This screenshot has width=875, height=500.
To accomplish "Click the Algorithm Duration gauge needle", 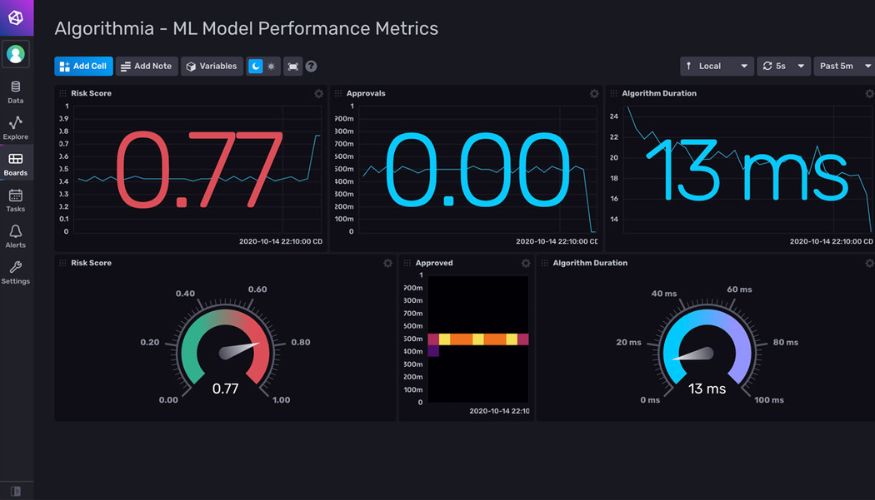I will pos(693,354).
